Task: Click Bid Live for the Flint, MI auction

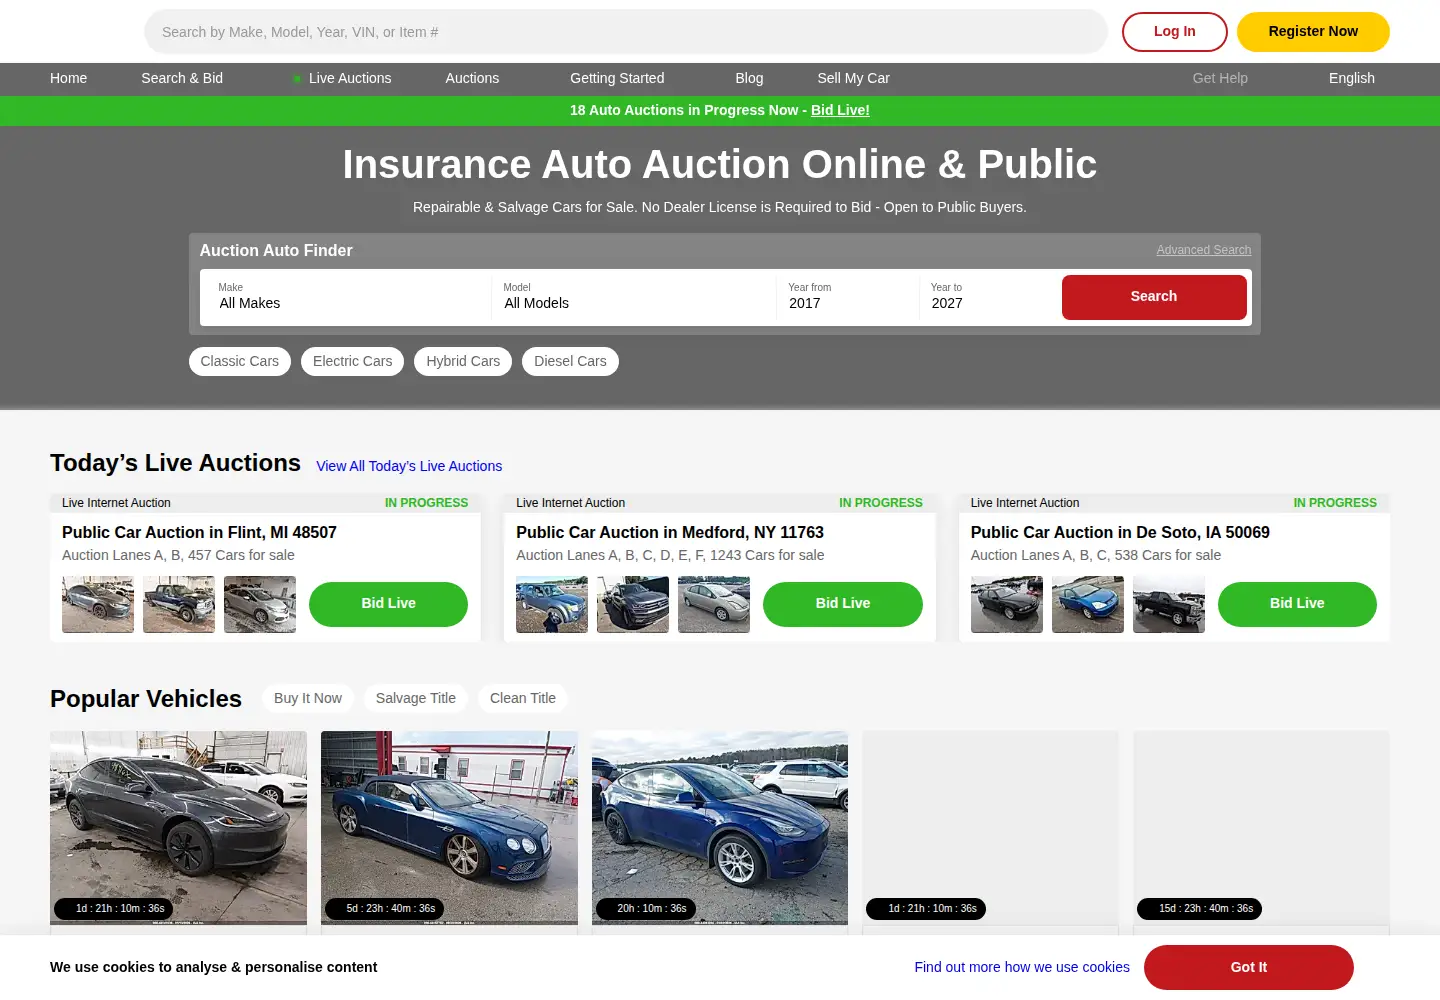Action: tap(388, 604)
